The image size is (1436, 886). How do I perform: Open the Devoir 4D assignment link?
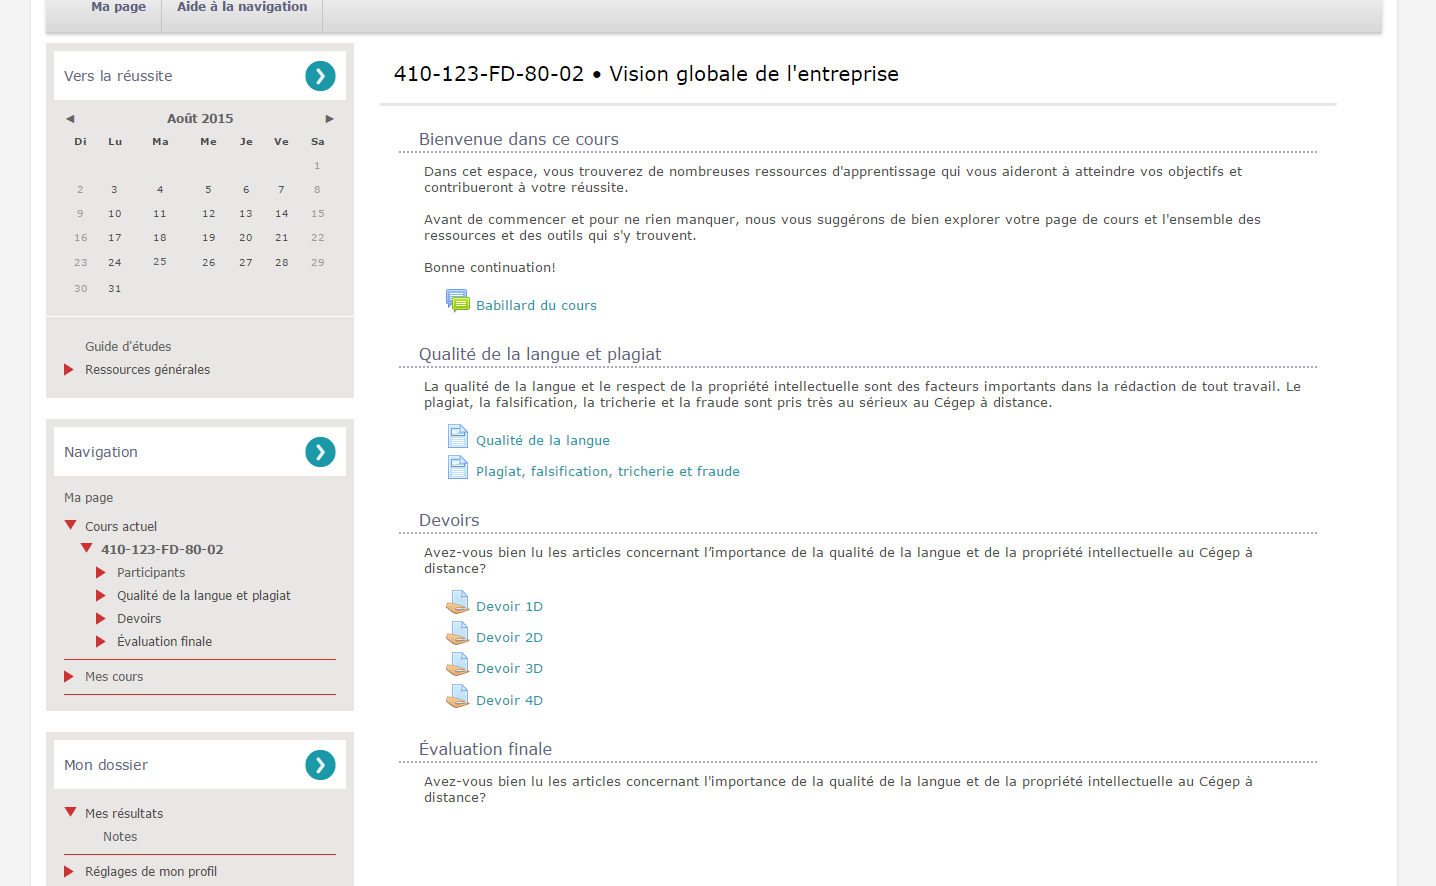509,701
